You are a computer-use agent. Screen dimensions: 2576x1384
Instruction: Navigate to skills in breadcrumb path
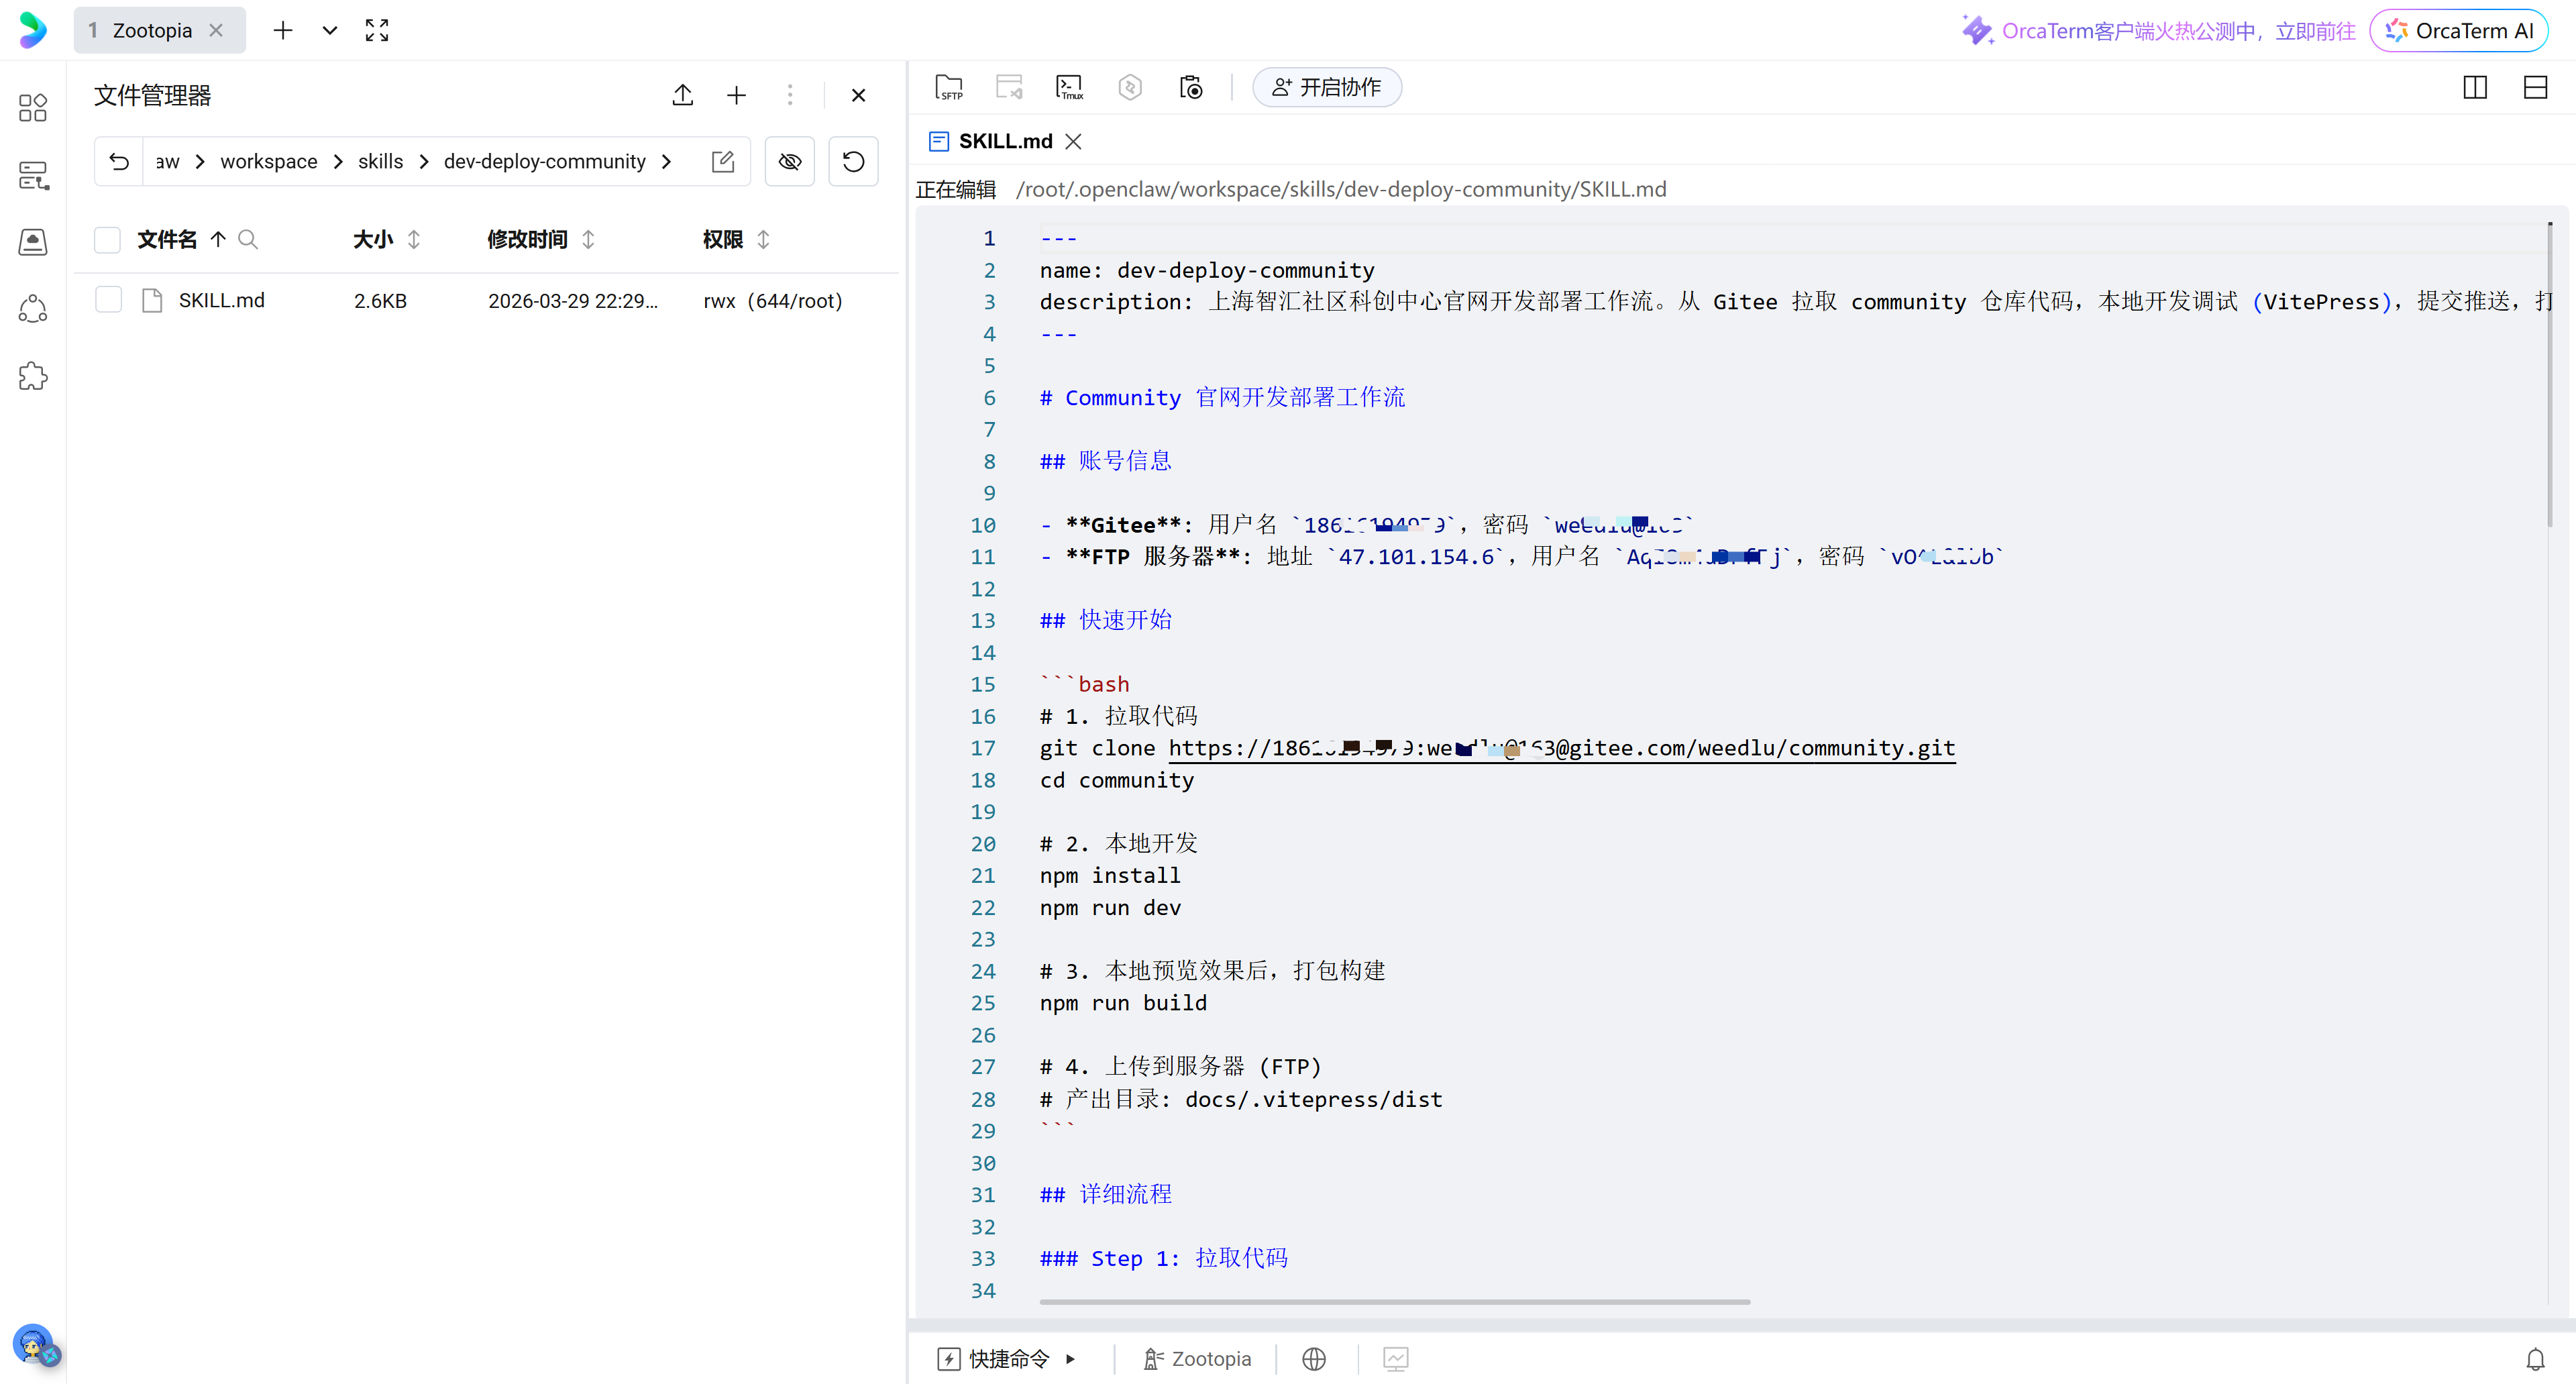tap(380, 161)
